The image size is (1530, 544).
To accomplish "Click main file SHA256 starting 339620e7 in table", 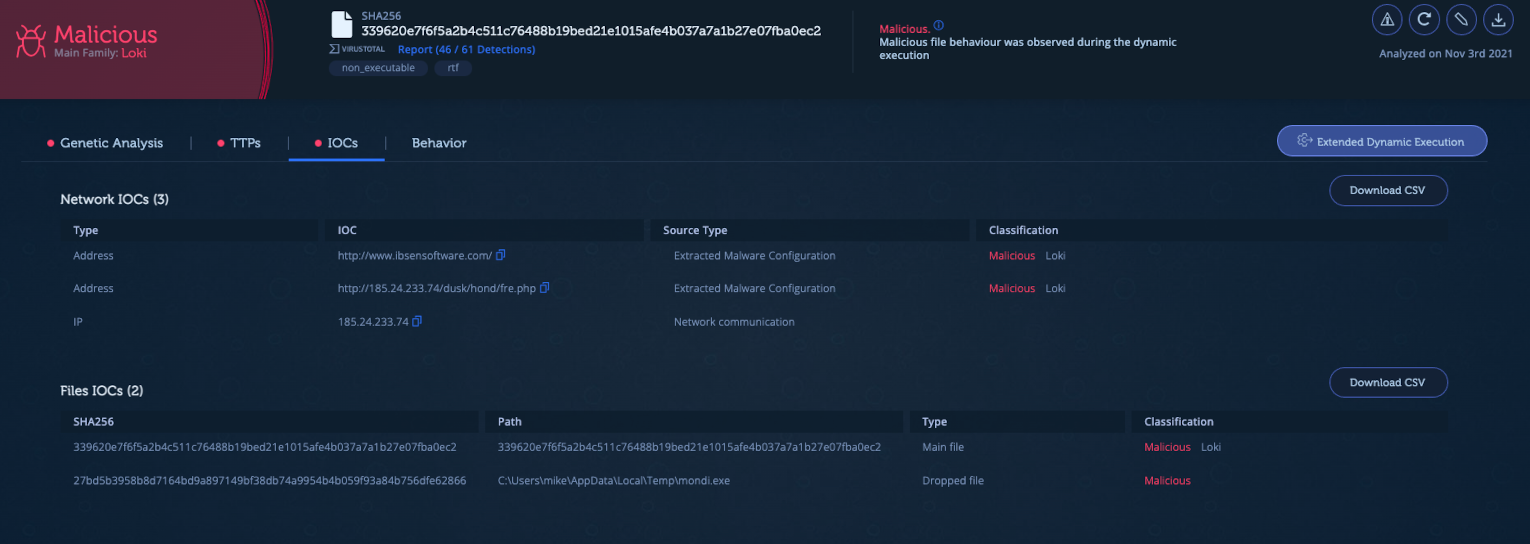I will pyautogui.click(x=265, y=447).
